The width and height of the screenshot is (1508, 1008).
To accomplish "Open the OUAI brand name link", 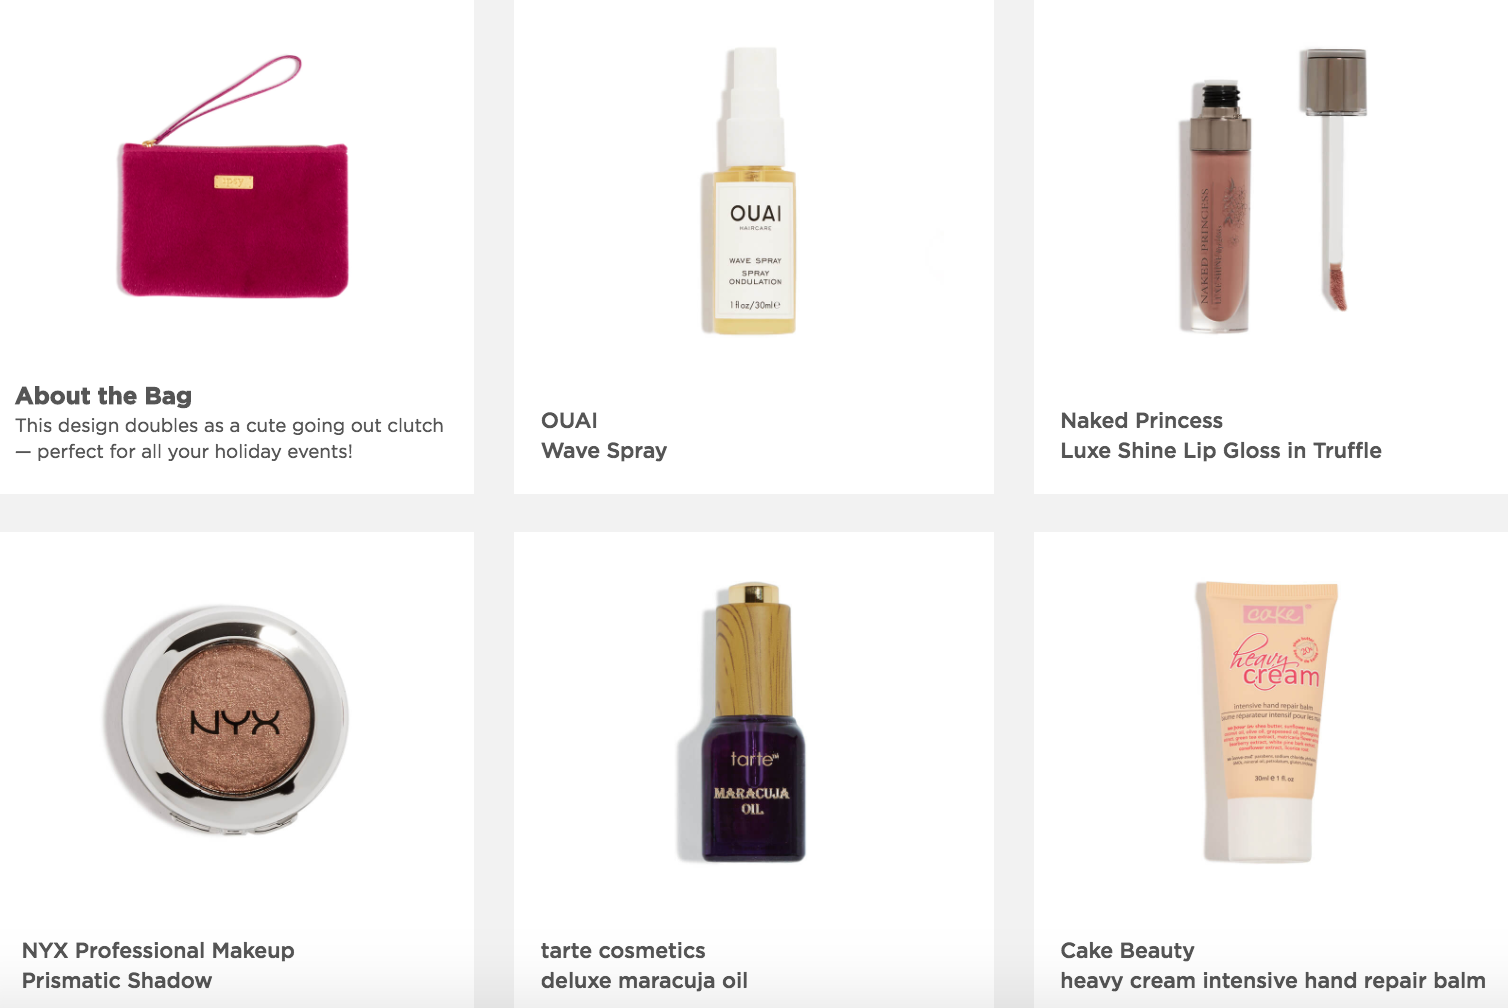I will click(569, 420).
